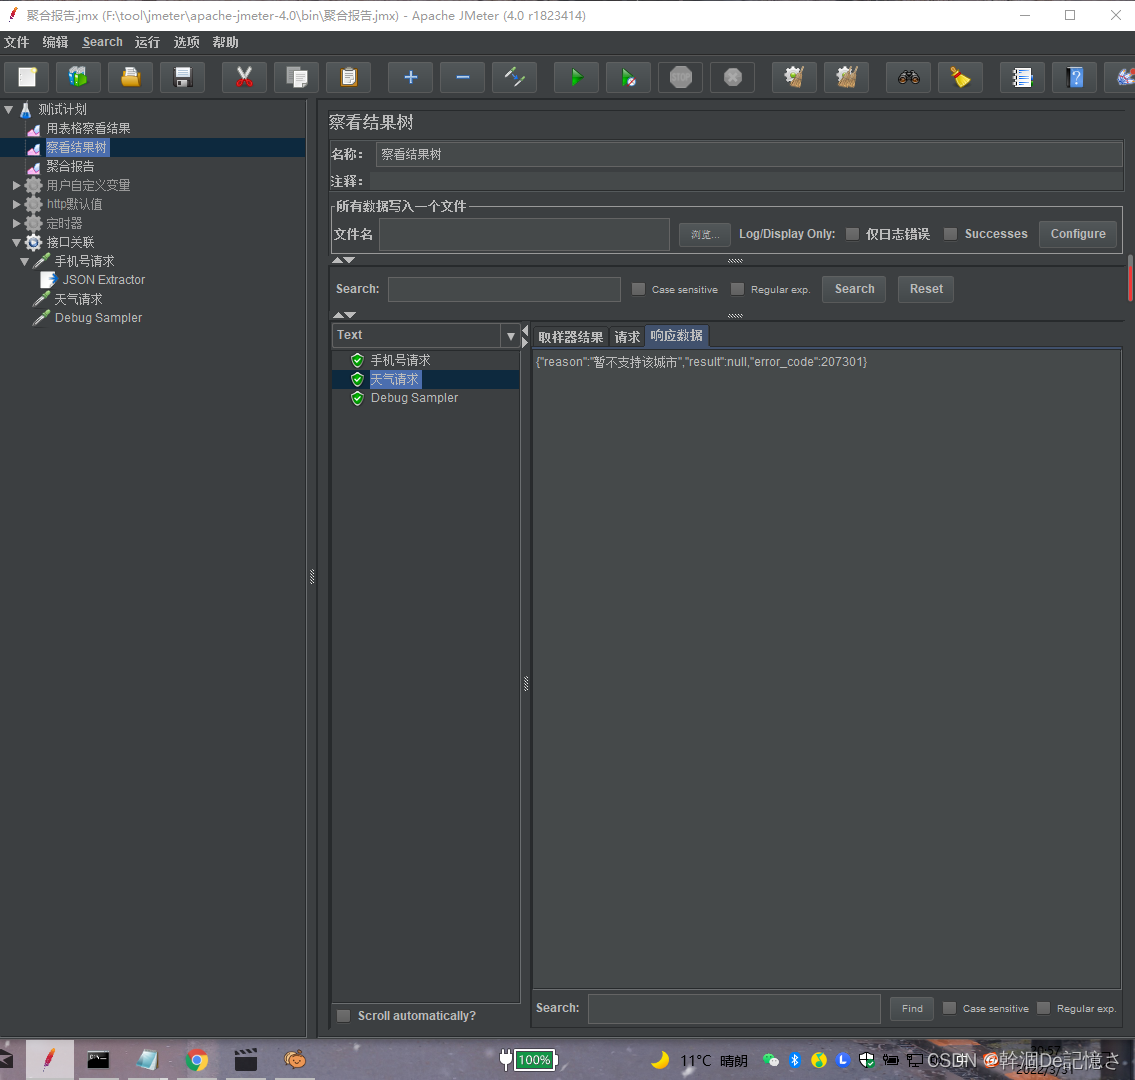Click the WeChat tray icon
The height and width of the screenshot is (1080, 1135).
coord(771,1060)
